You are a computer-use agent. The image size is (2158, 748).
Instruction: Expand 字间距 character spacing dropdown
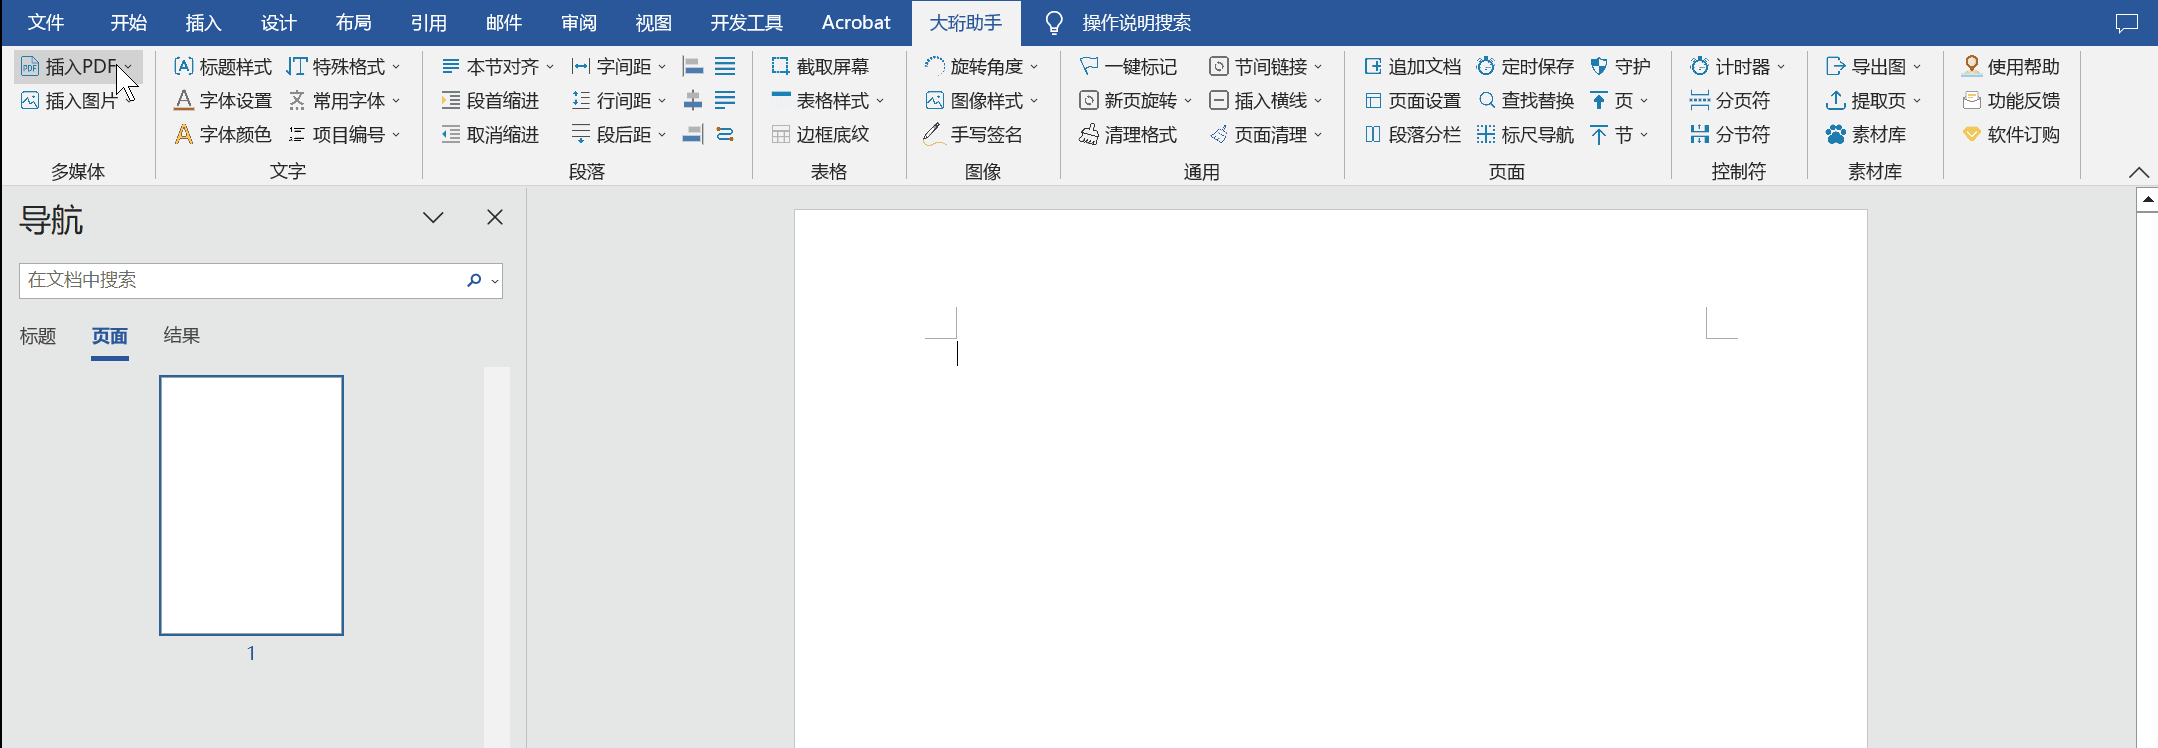[x=662, y=68]
